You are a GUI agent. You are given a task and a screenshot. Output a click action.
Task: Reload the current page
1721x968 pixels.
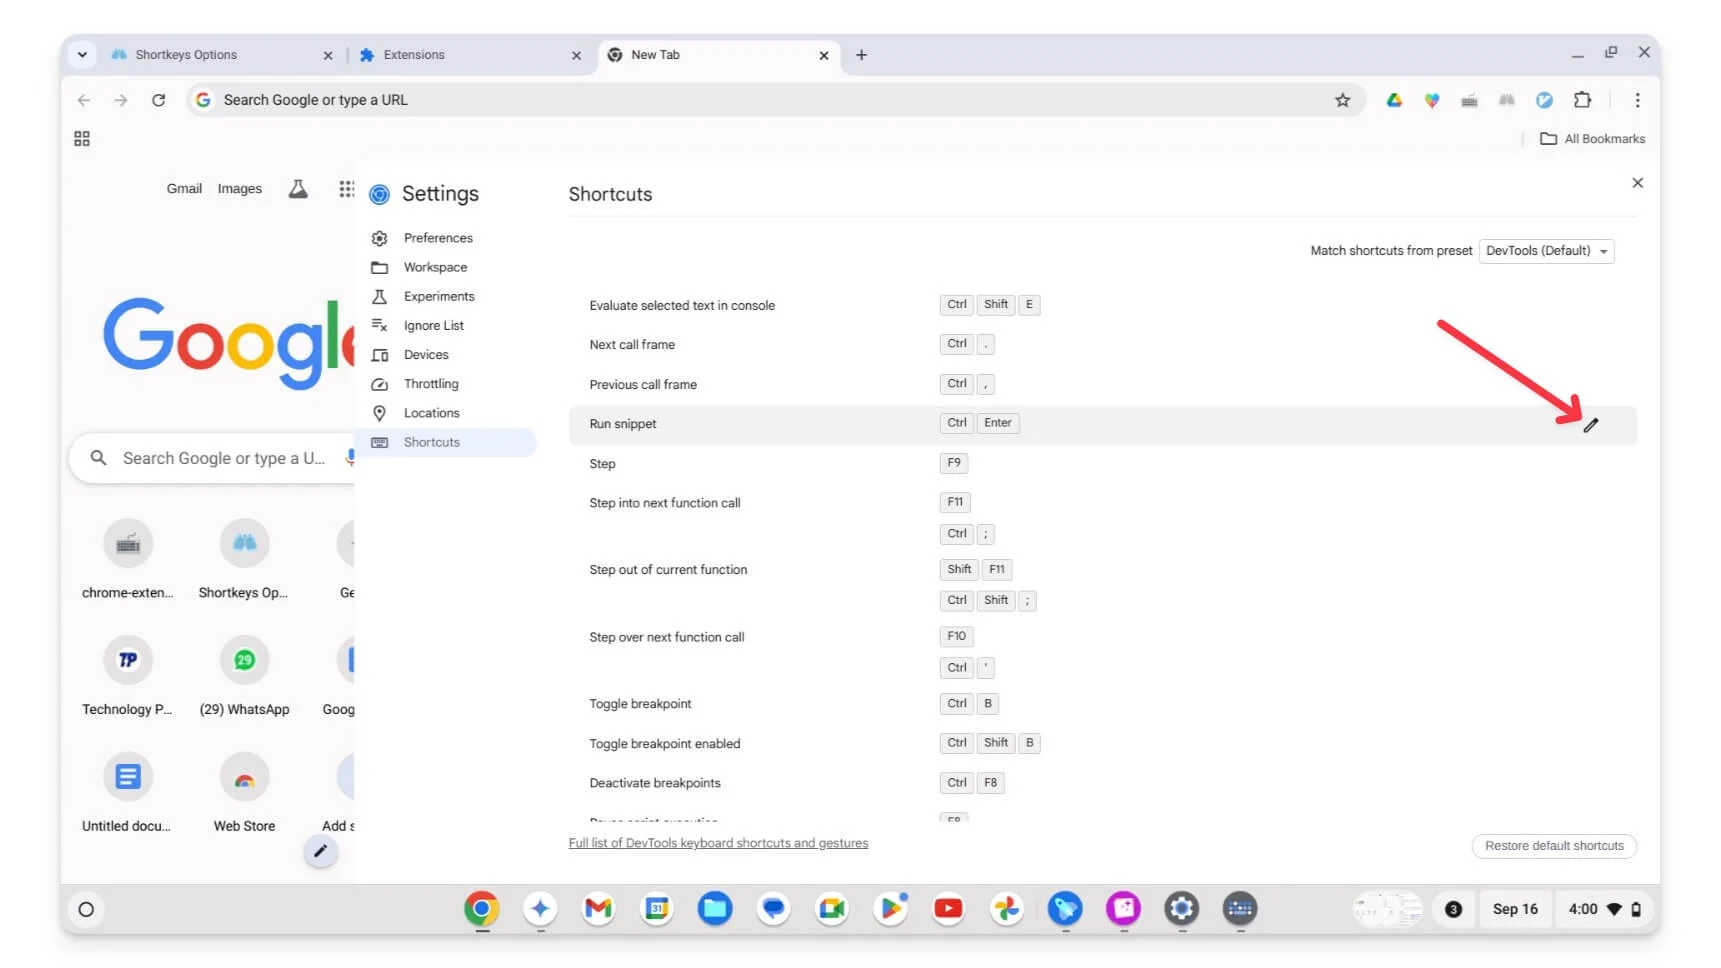tap(158, 100)
